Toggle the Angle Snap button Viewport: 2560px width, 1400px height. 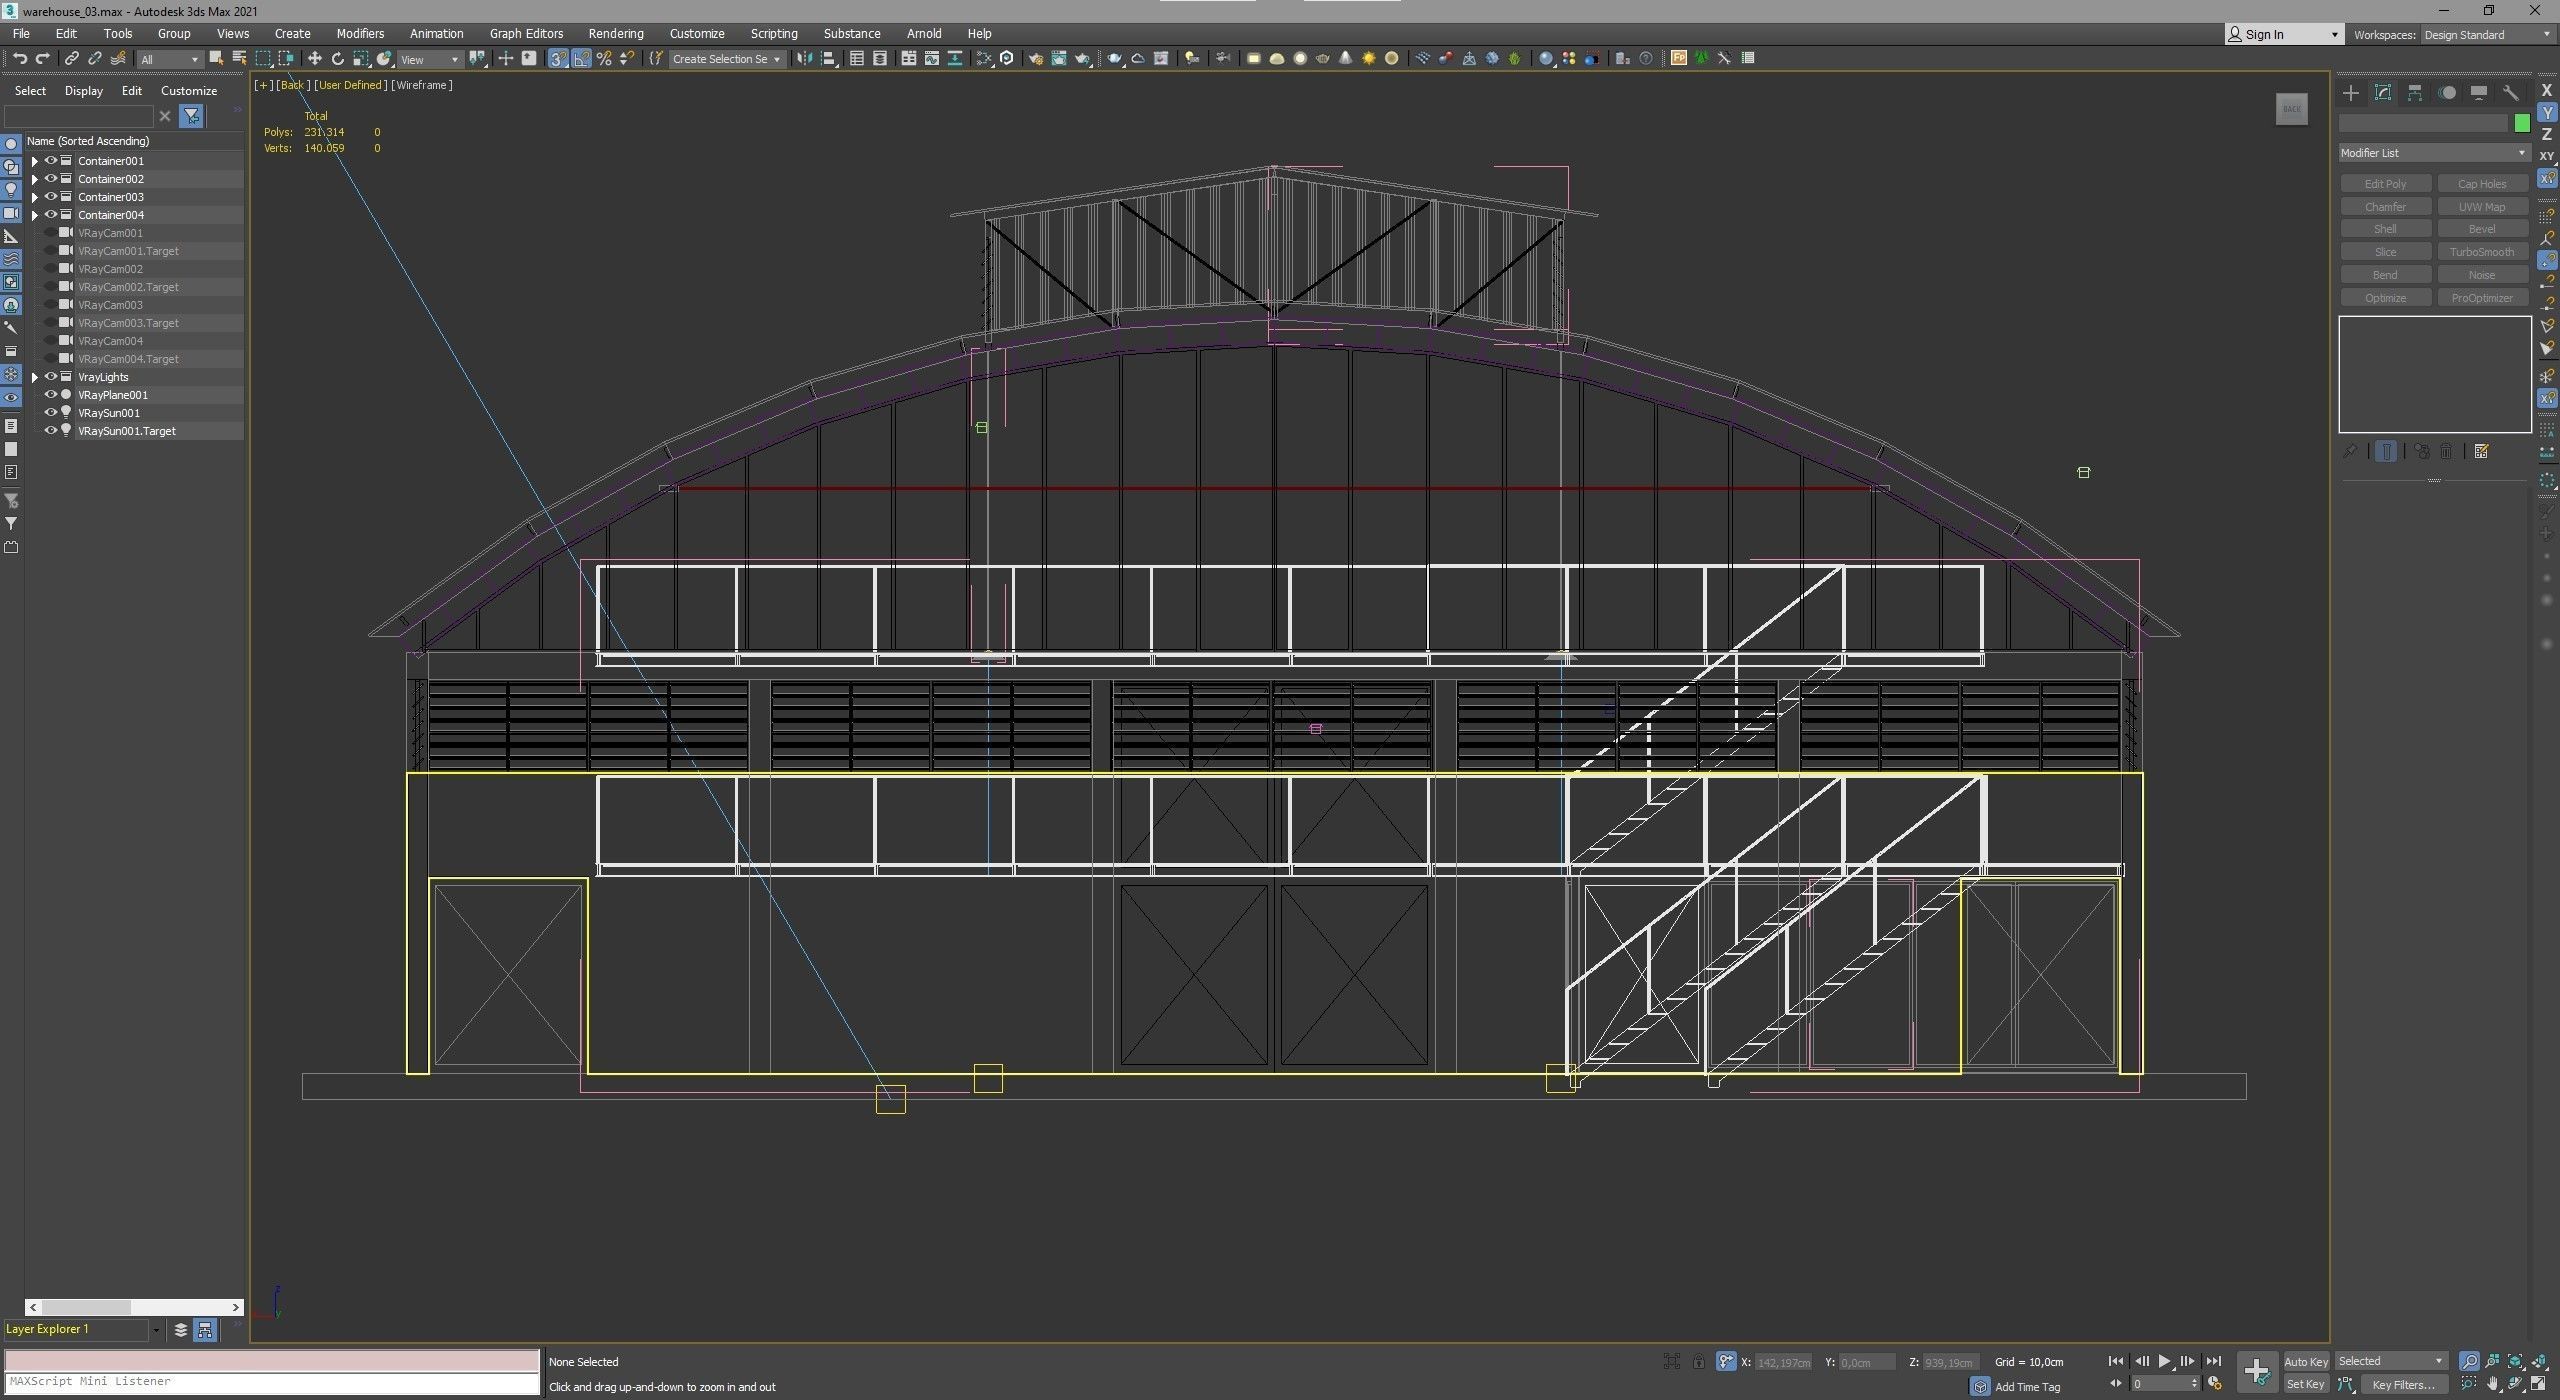pyautogui.click(x=581, y=59)
